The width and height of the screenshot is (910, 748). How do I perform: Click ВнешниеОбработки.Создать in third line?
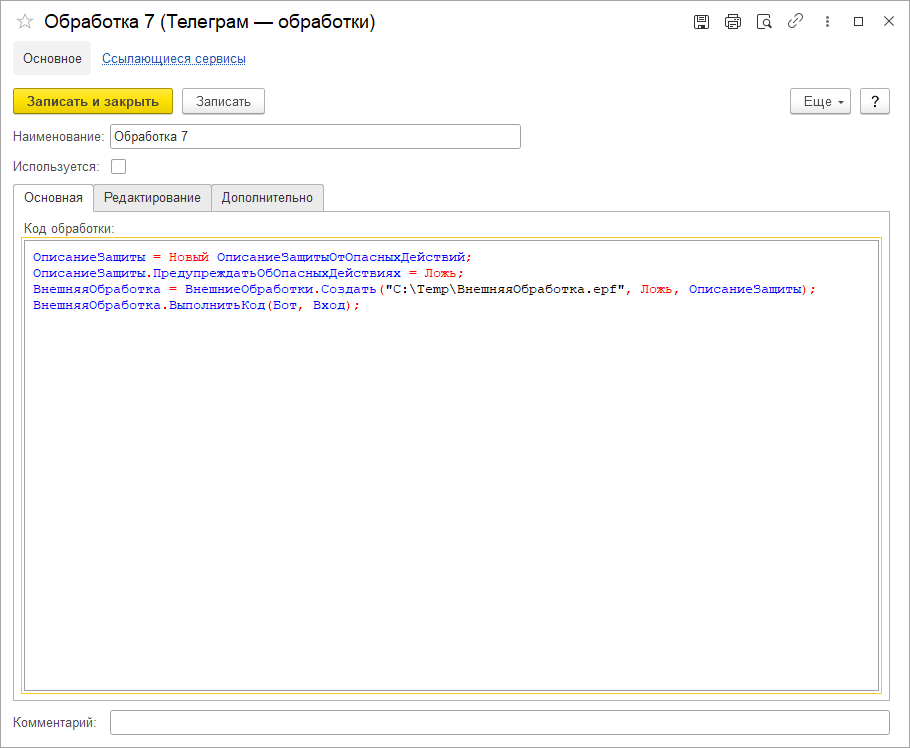(x=280, y=290)
